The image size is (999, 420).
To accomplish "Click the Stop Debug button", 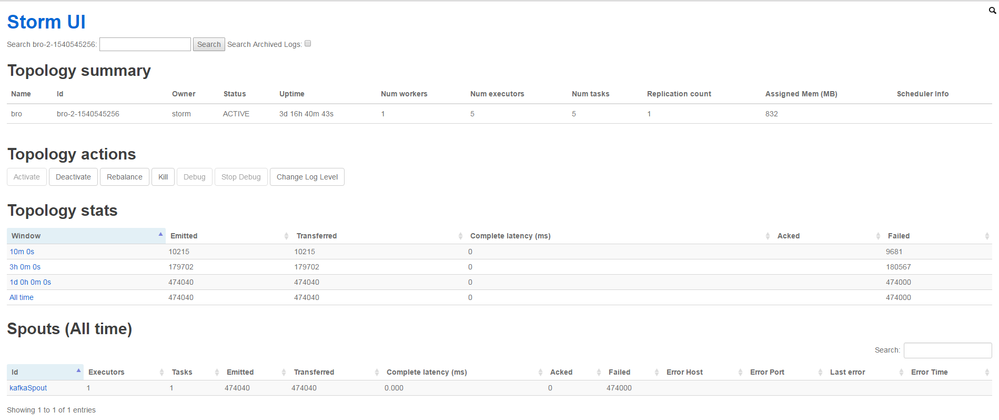I will 241,177.
